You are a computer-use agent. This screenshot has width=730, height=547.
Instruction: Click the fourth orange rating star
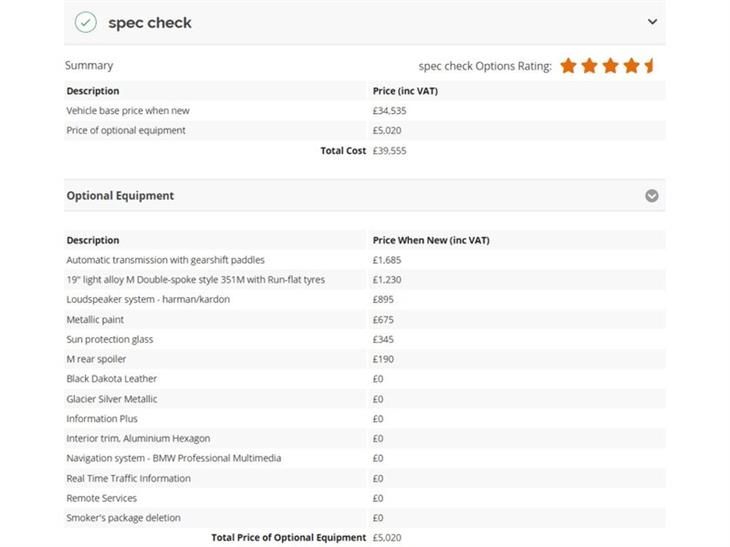[631, 66]
